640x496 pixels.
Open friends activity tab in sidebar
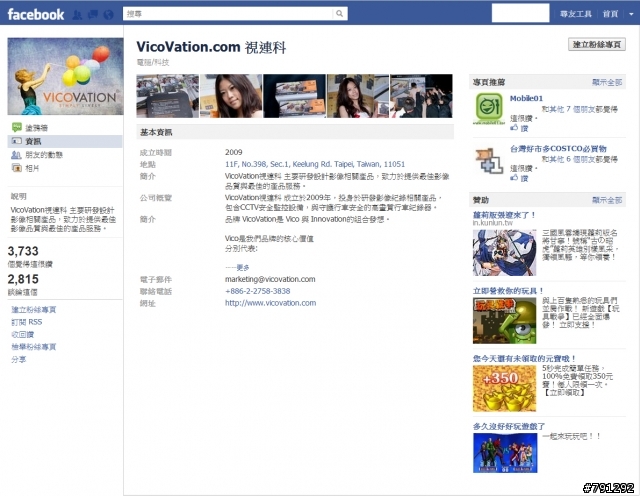click(x=44, y=155)
